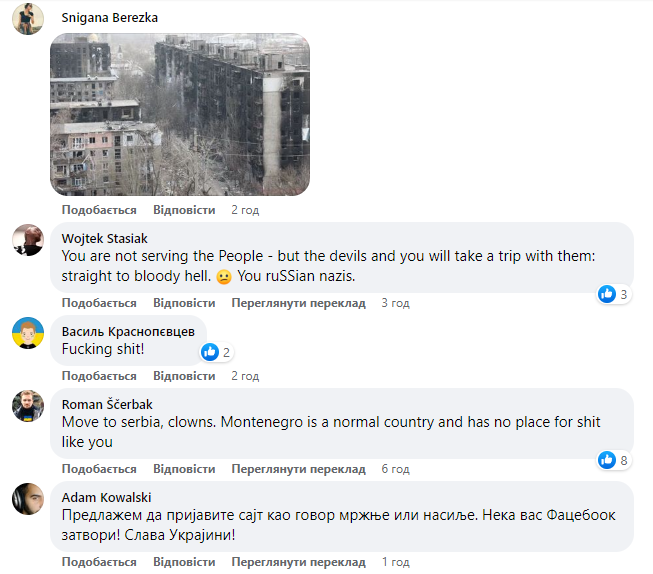Translate Adam Kowalski's Serbian comment

point(298,562)
